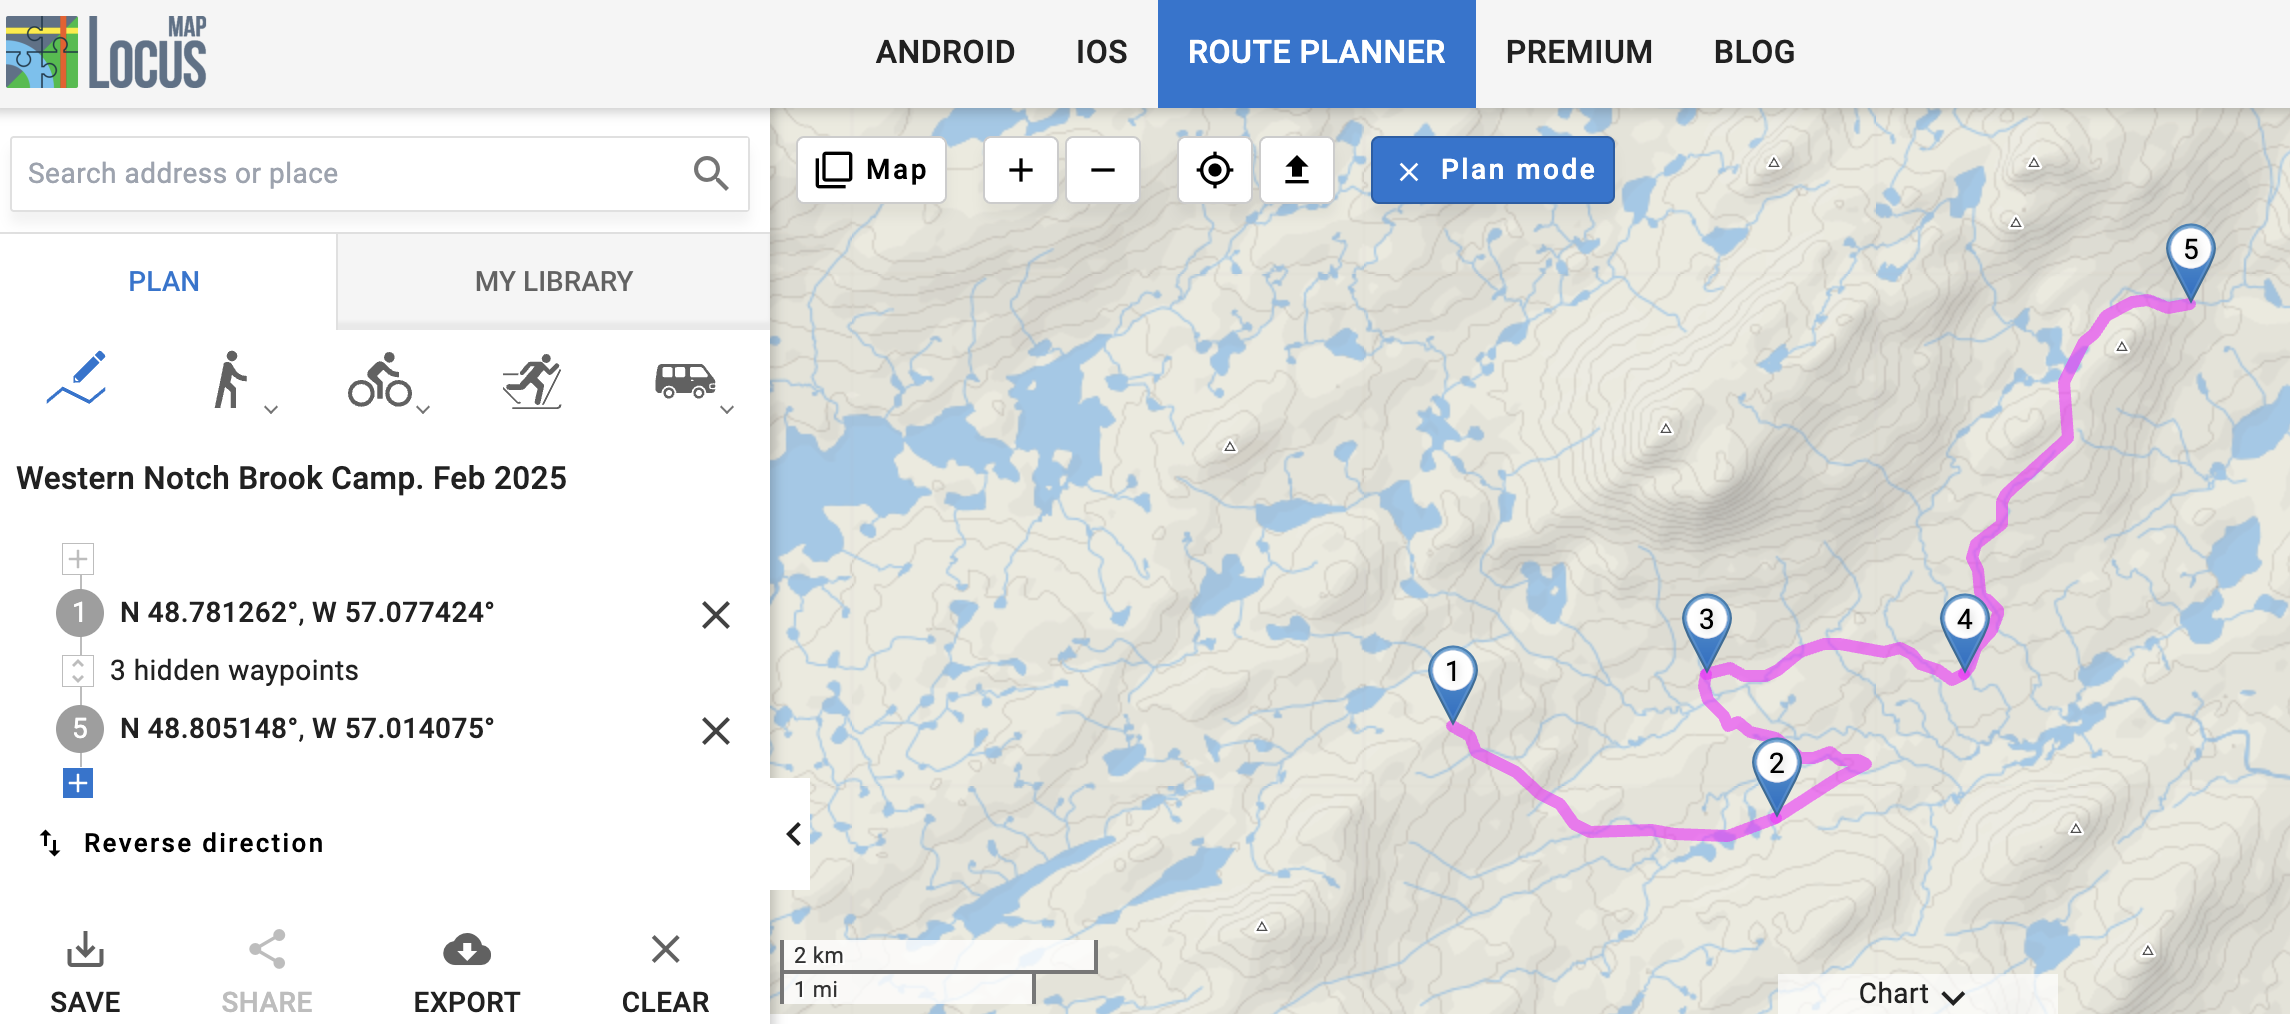Click the upload/import track icon
This screenshot has height=1024, width=2290.
click(x=1296, y=170)
